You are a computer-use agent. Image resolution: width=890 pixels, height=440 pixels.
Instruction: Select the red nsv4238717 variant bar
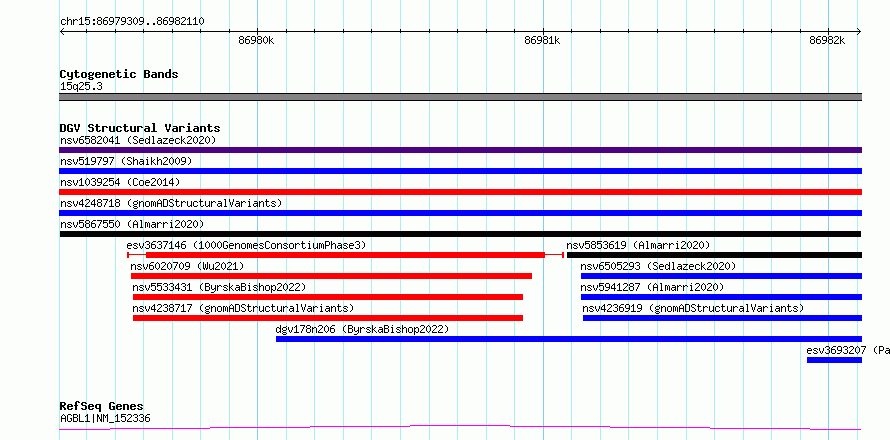click(328, 318)
